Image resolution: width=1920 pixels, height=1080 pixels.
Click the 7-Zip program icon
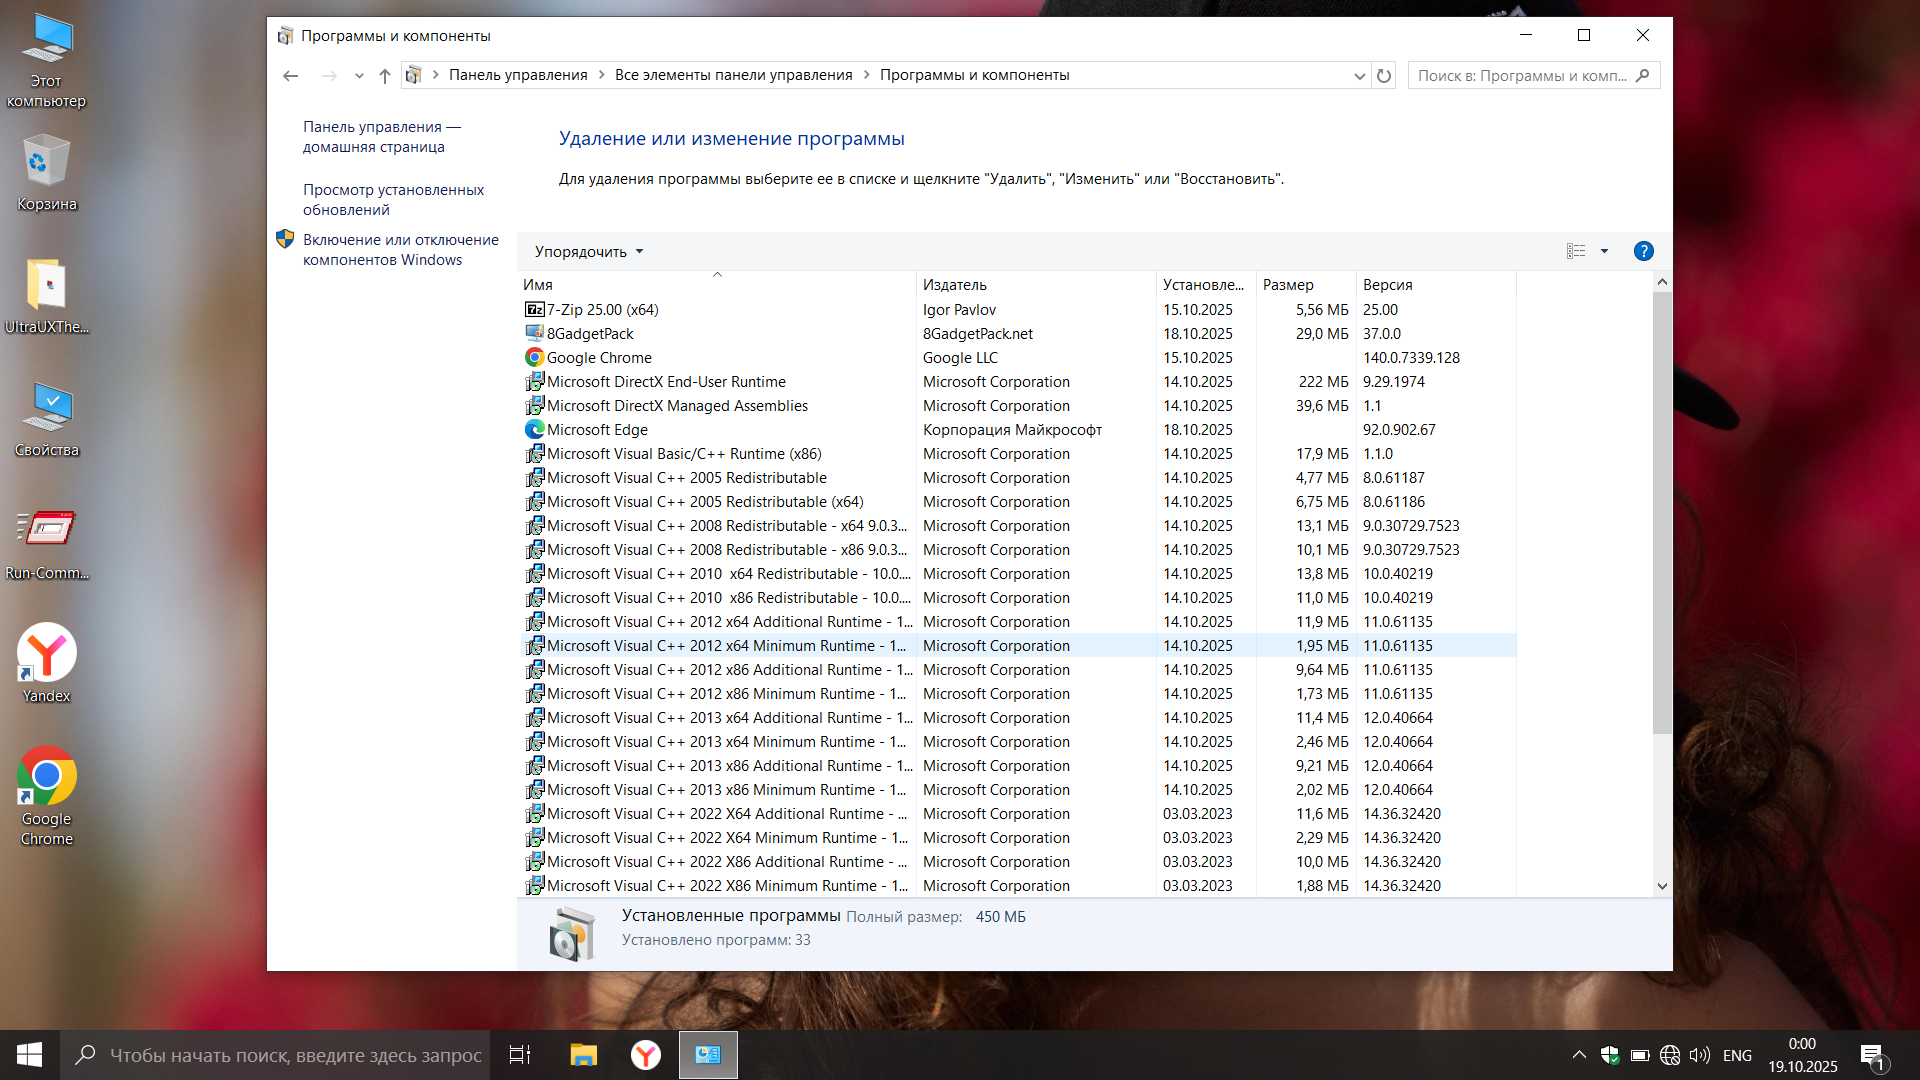[534, 310]
